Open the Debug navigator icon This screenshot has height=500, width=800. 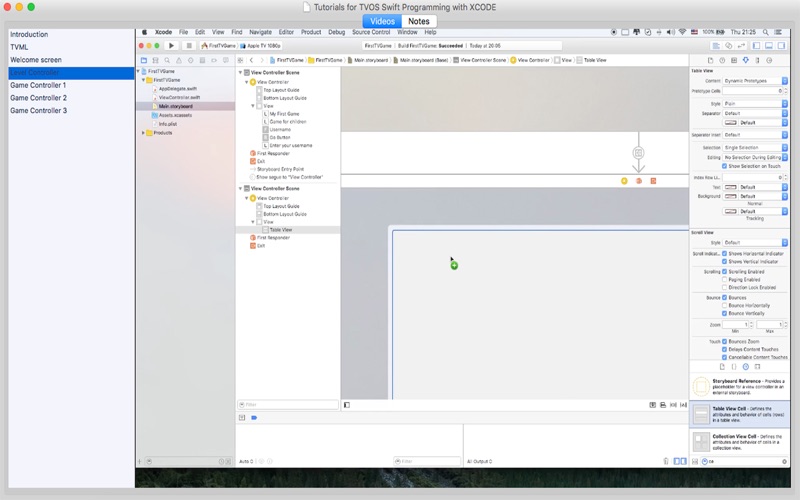coord(203,60)
